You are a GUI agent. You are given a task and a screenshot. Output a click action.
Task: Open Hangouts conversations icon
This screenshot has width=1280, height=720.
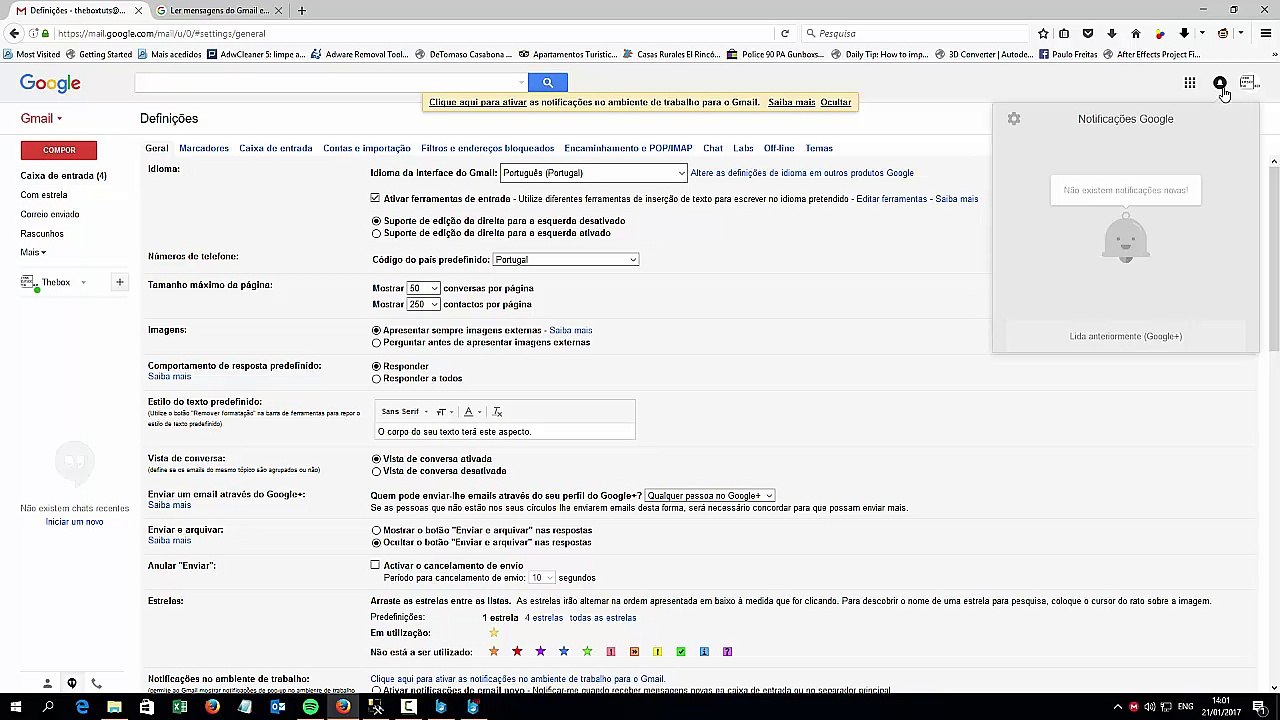[72, 684]
